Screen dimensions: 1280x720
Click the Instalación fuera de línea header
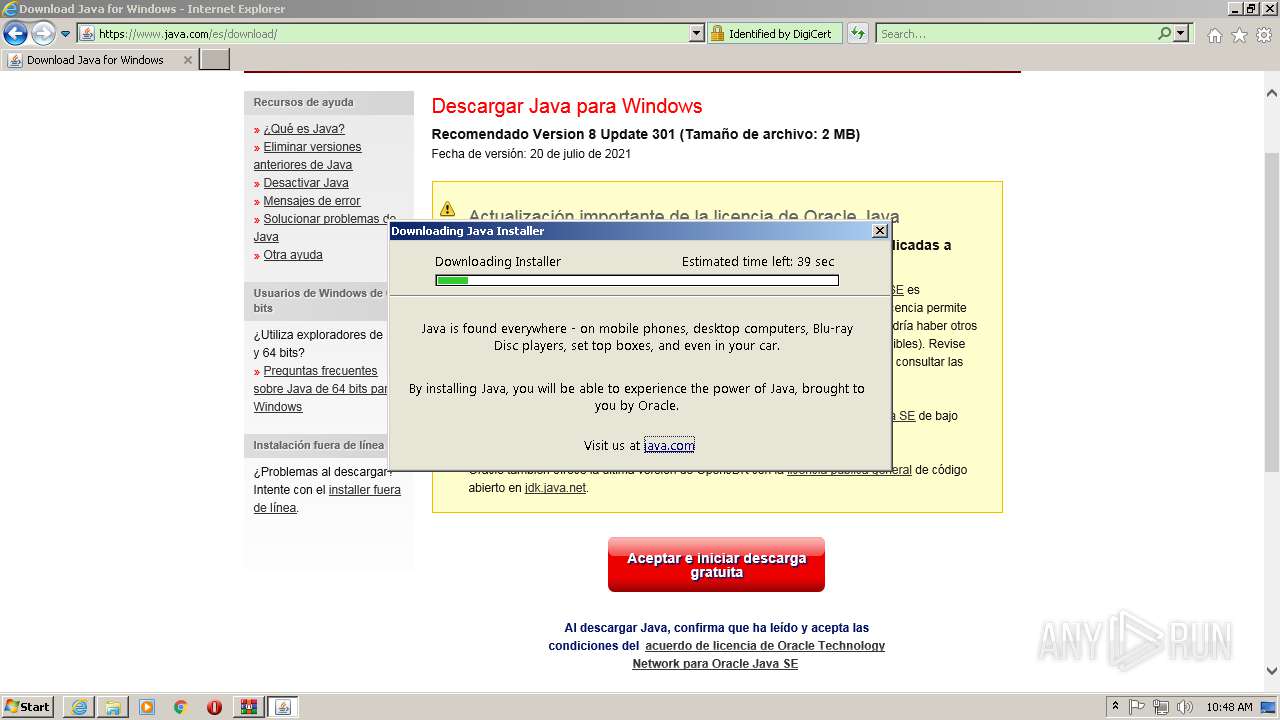(318, 445)
